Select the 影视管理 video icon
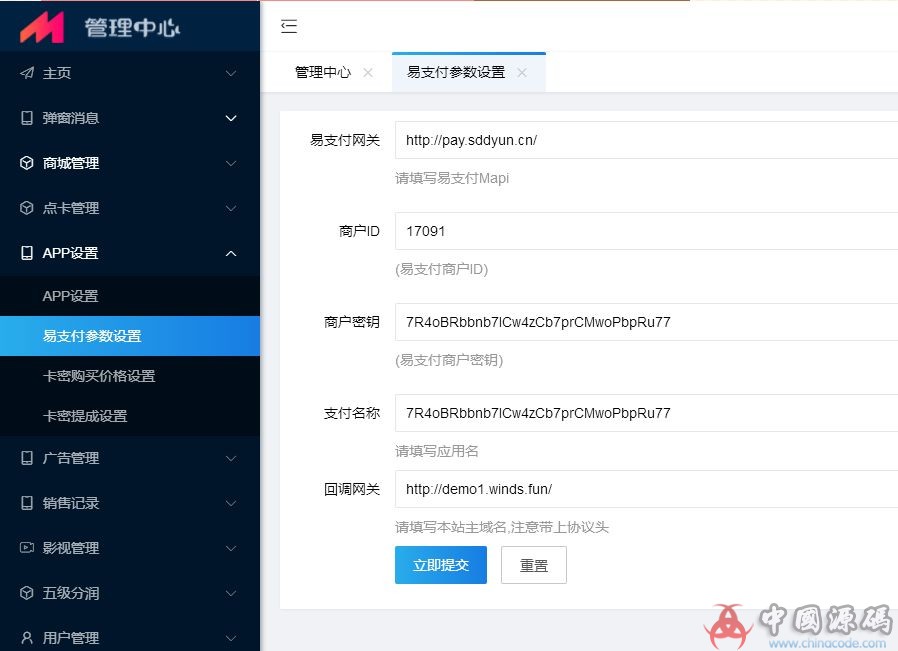The image size is (898, 651). pyautogui.click(x=26, y=548)
